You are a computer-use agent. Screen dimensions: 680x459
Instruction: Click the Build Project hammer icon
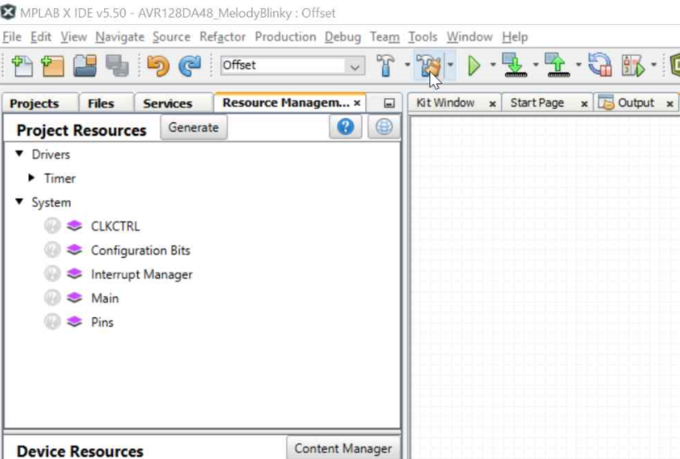point(386,66)
